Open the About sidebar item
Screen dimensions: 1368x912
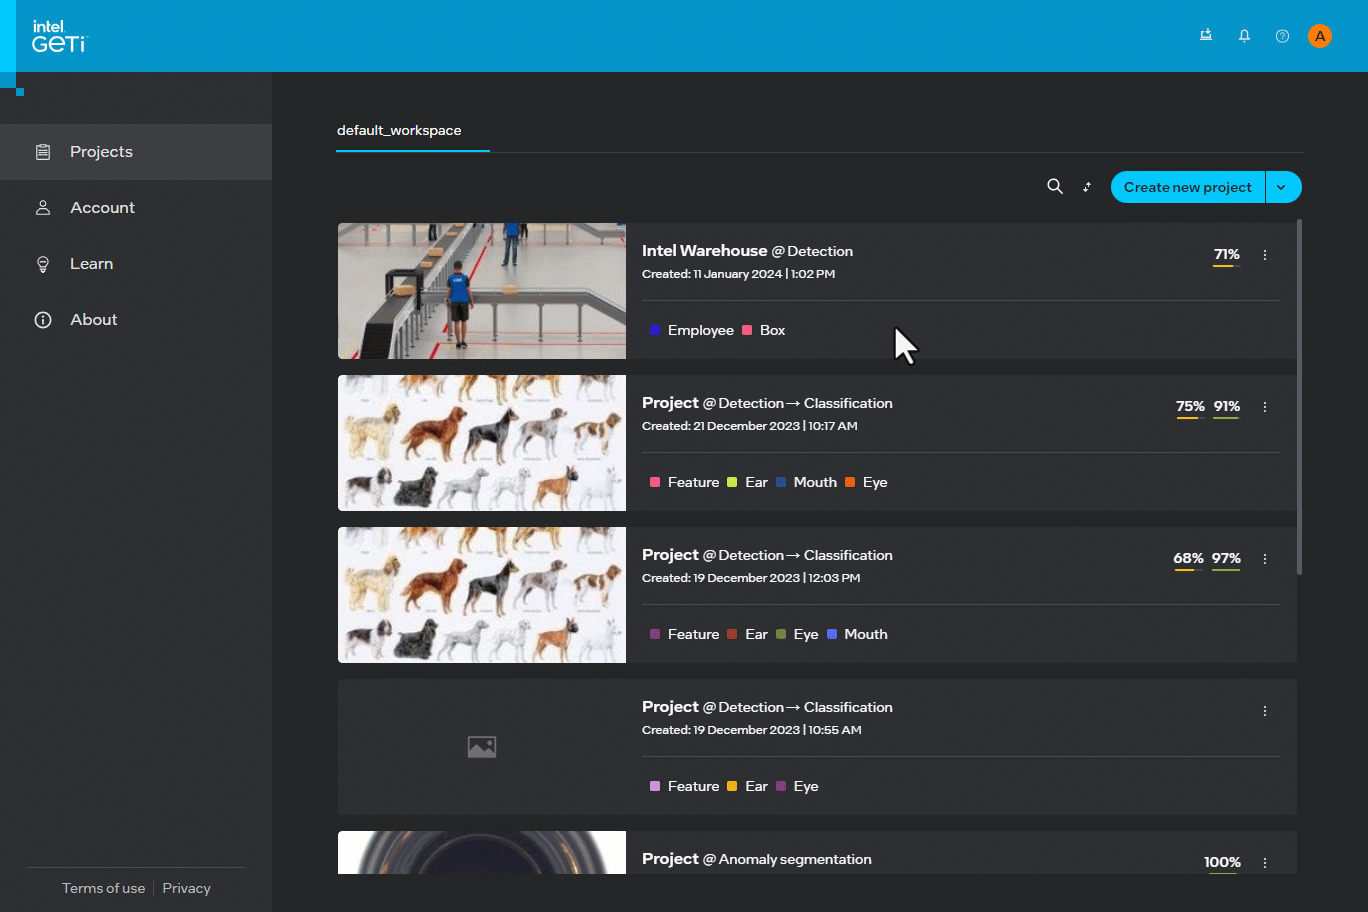[x=93, y=320]
